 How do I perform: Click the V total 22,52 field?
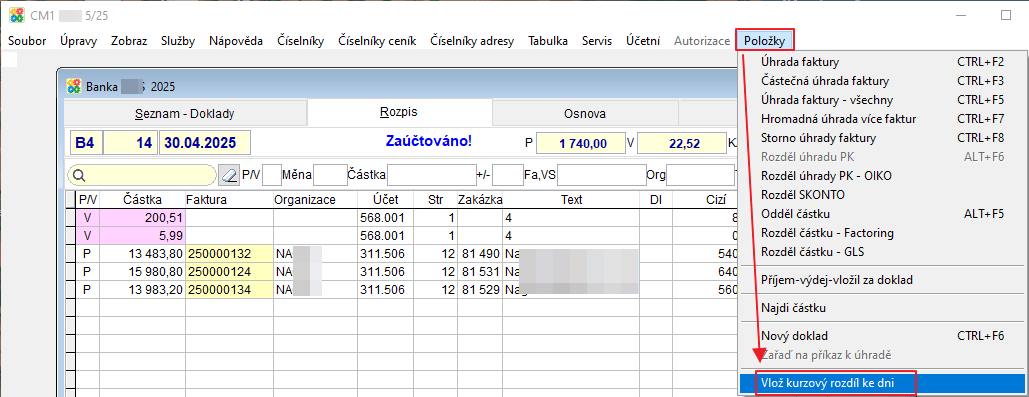click(x=681, y=143)
